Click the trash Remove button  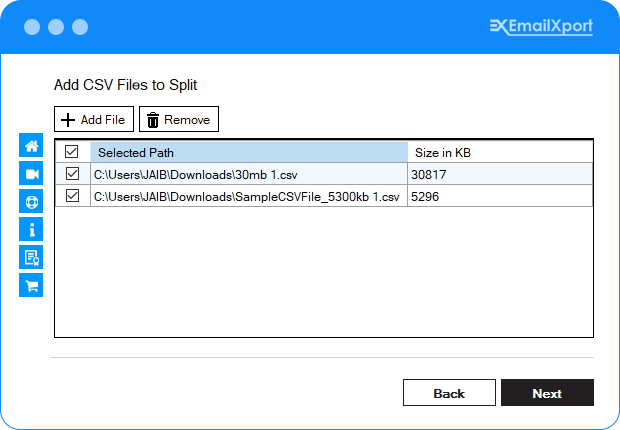pos(178,120)
